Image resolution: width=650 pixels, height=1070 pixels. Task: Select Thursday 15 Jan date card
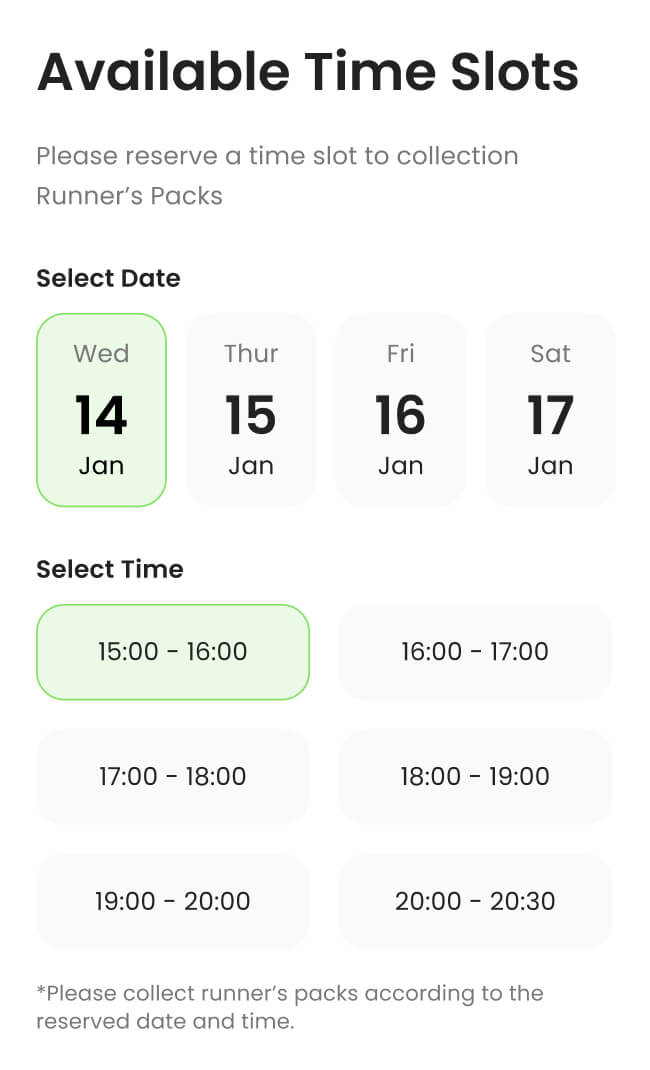(x=251, y=410)
